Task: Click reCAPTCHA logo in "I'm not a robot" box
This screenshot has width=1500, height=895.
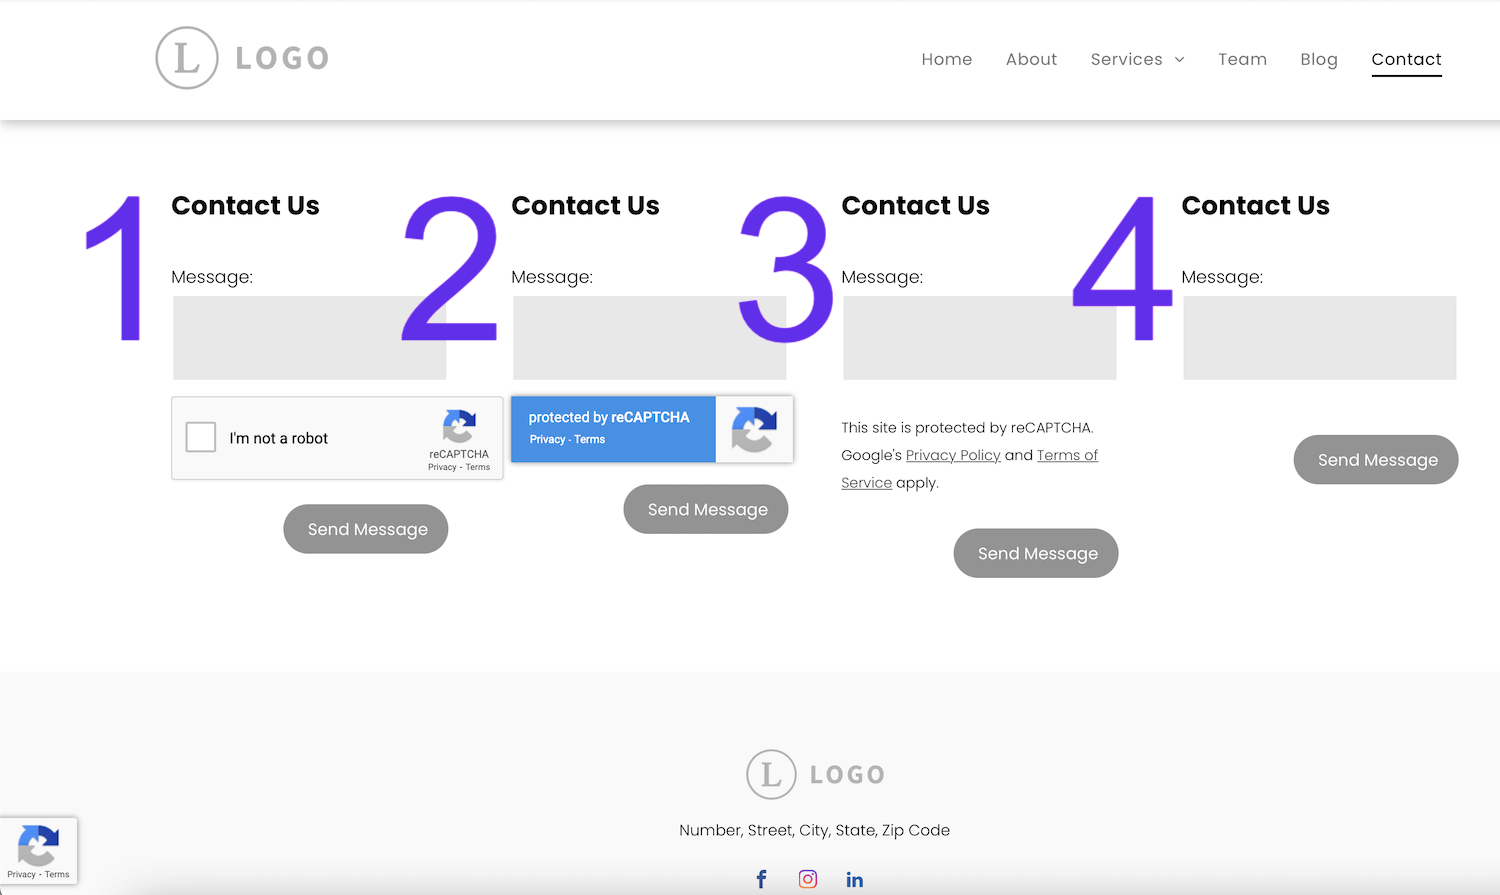Action: click(459, 427)
